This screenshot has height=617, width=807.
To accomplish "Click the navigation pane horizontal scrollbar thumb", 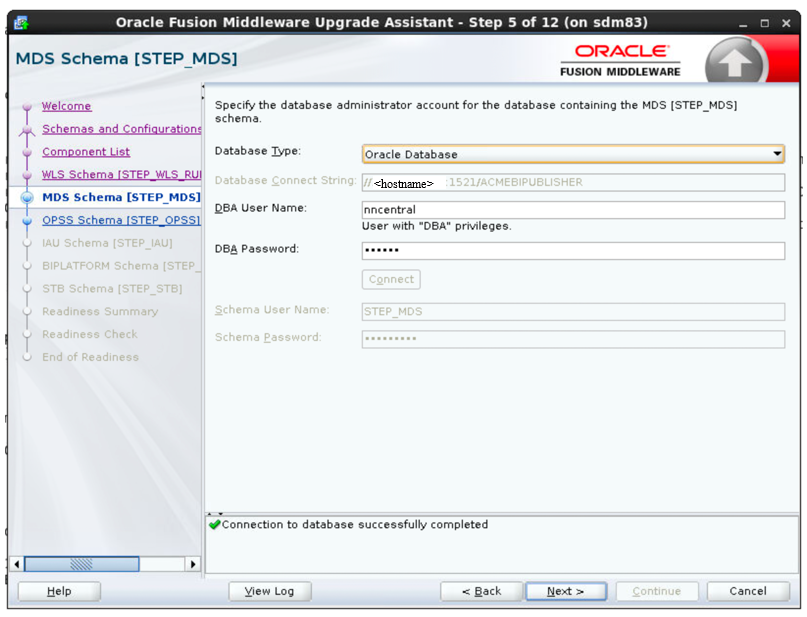I will (x=82, y=564).
